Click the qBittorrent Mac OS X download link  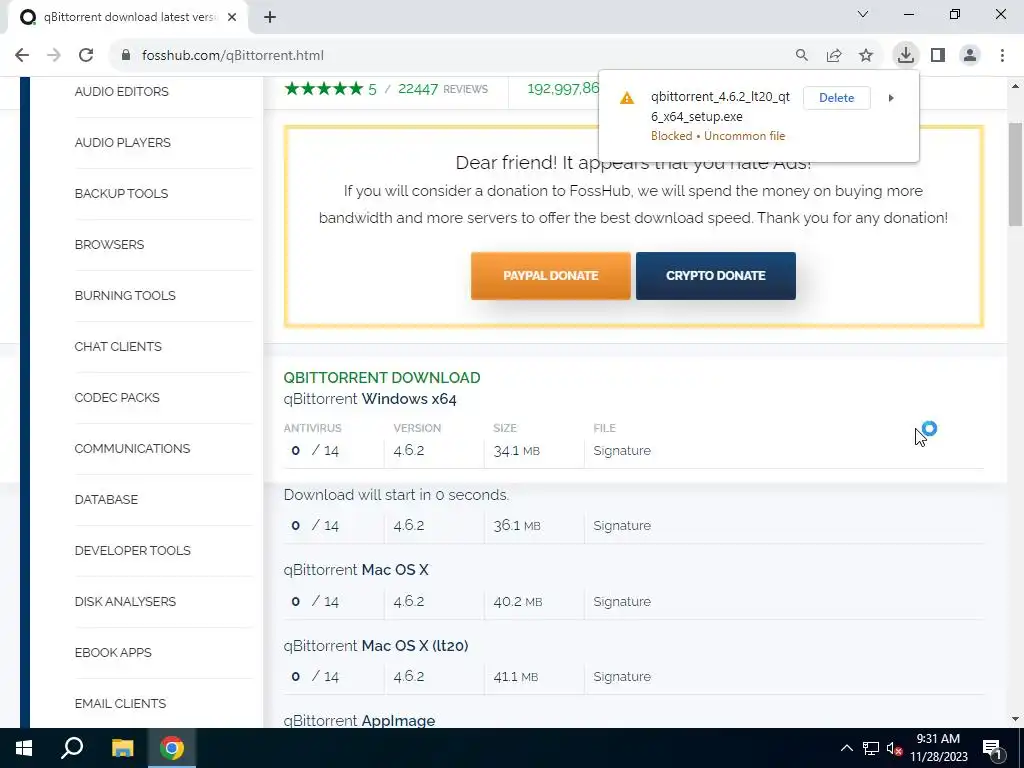[x=356, y=569]
